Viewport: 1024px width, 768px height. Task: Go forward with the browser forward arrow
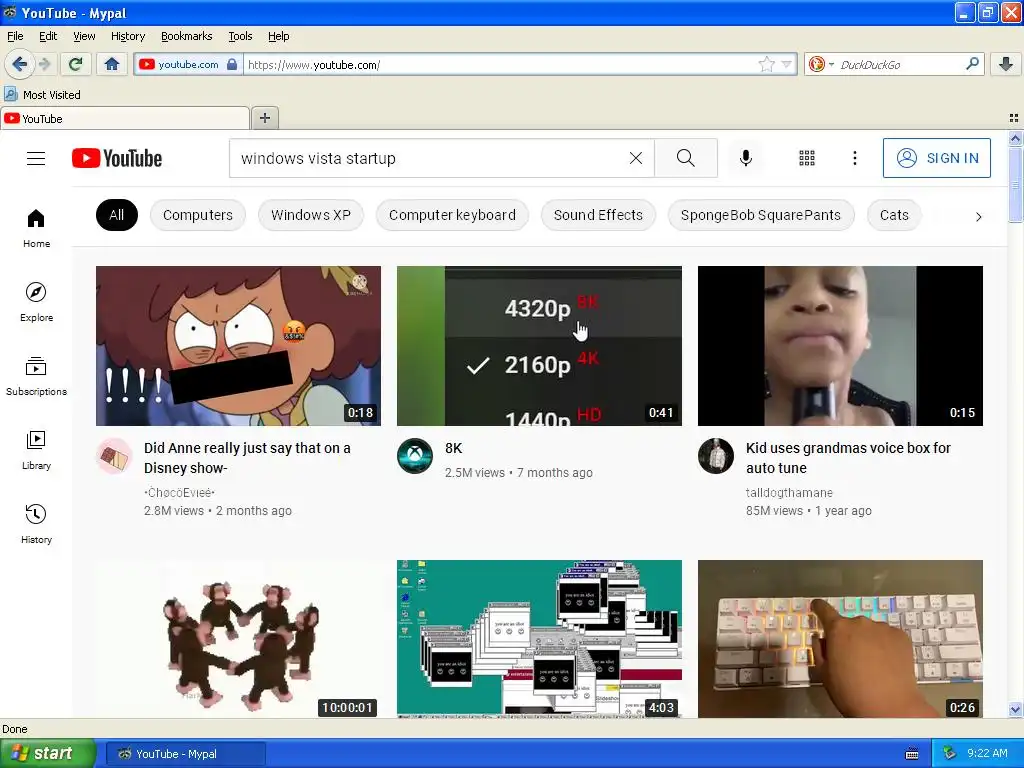click(x=44, y=64)
